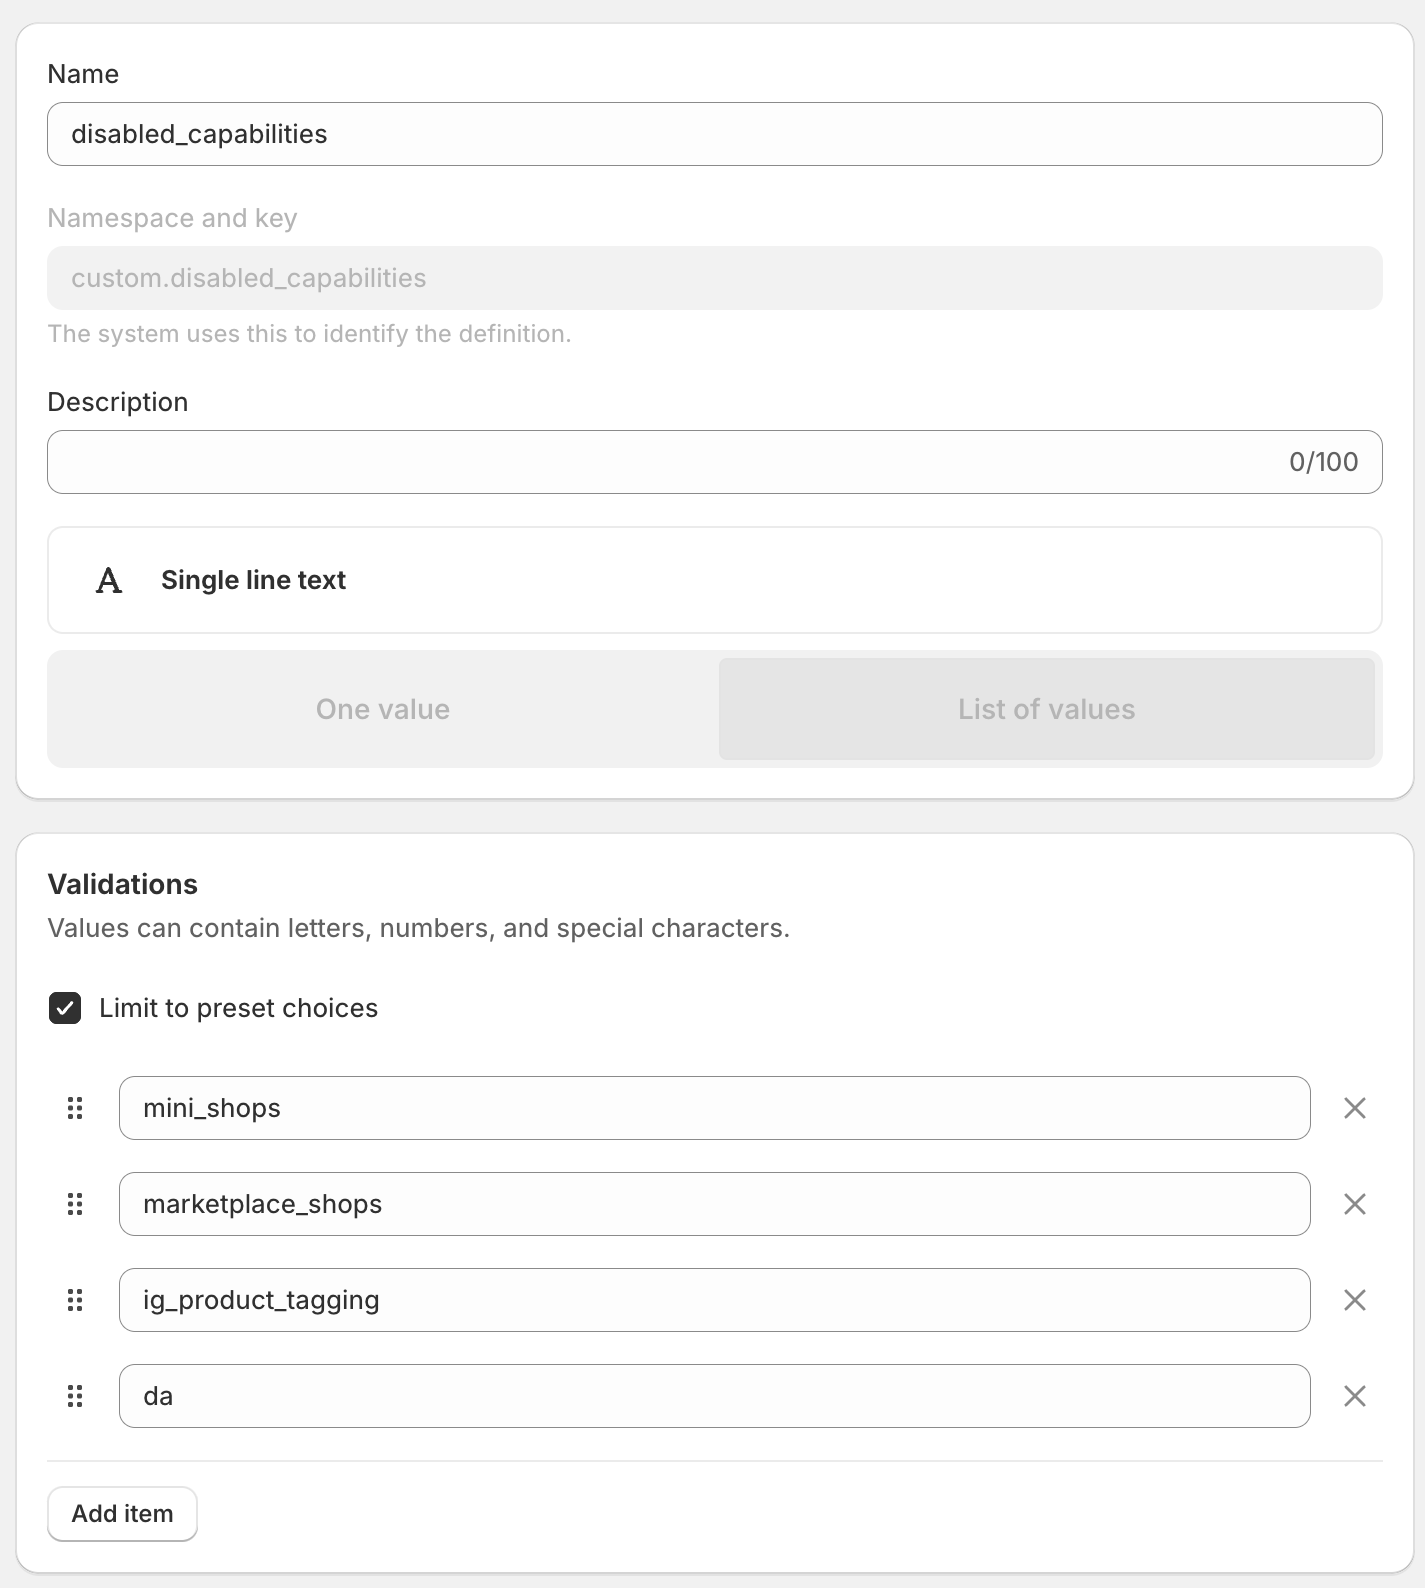Click the Name label
Viewport: 1425px width, 1588px height.
83,74
